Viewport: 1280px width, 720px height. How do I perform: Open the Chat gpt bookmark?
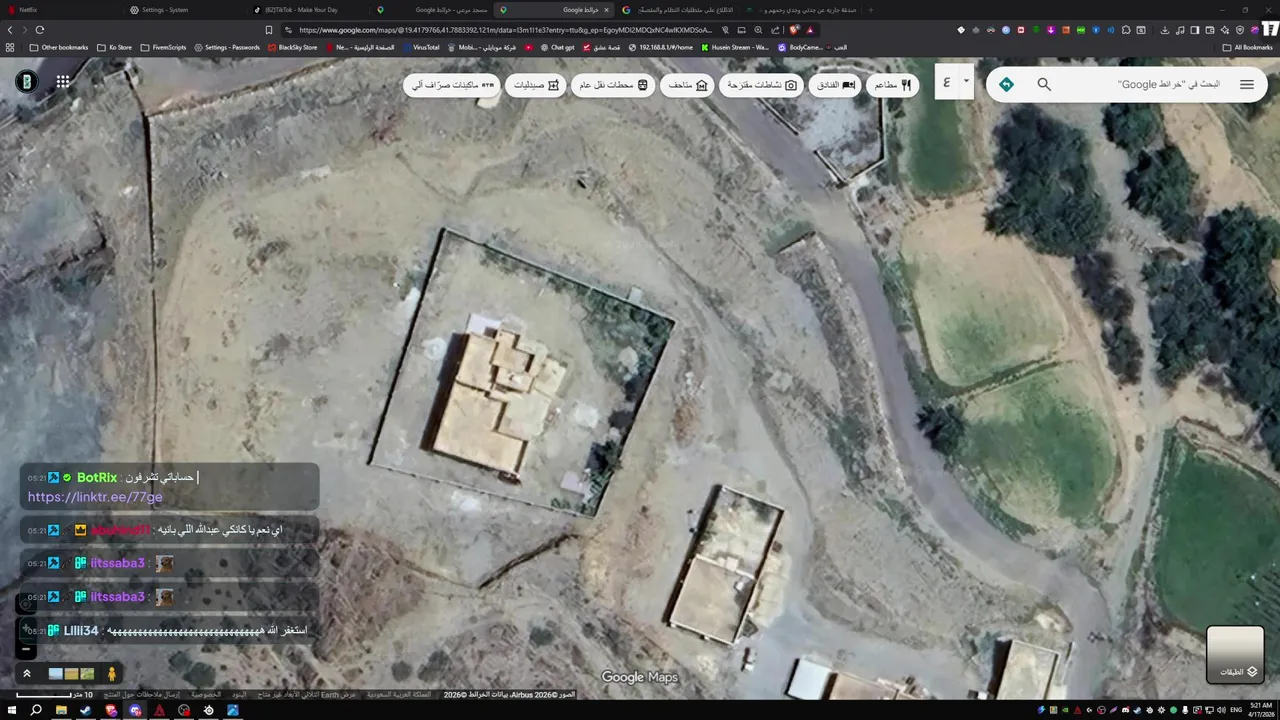coord(558,47)
